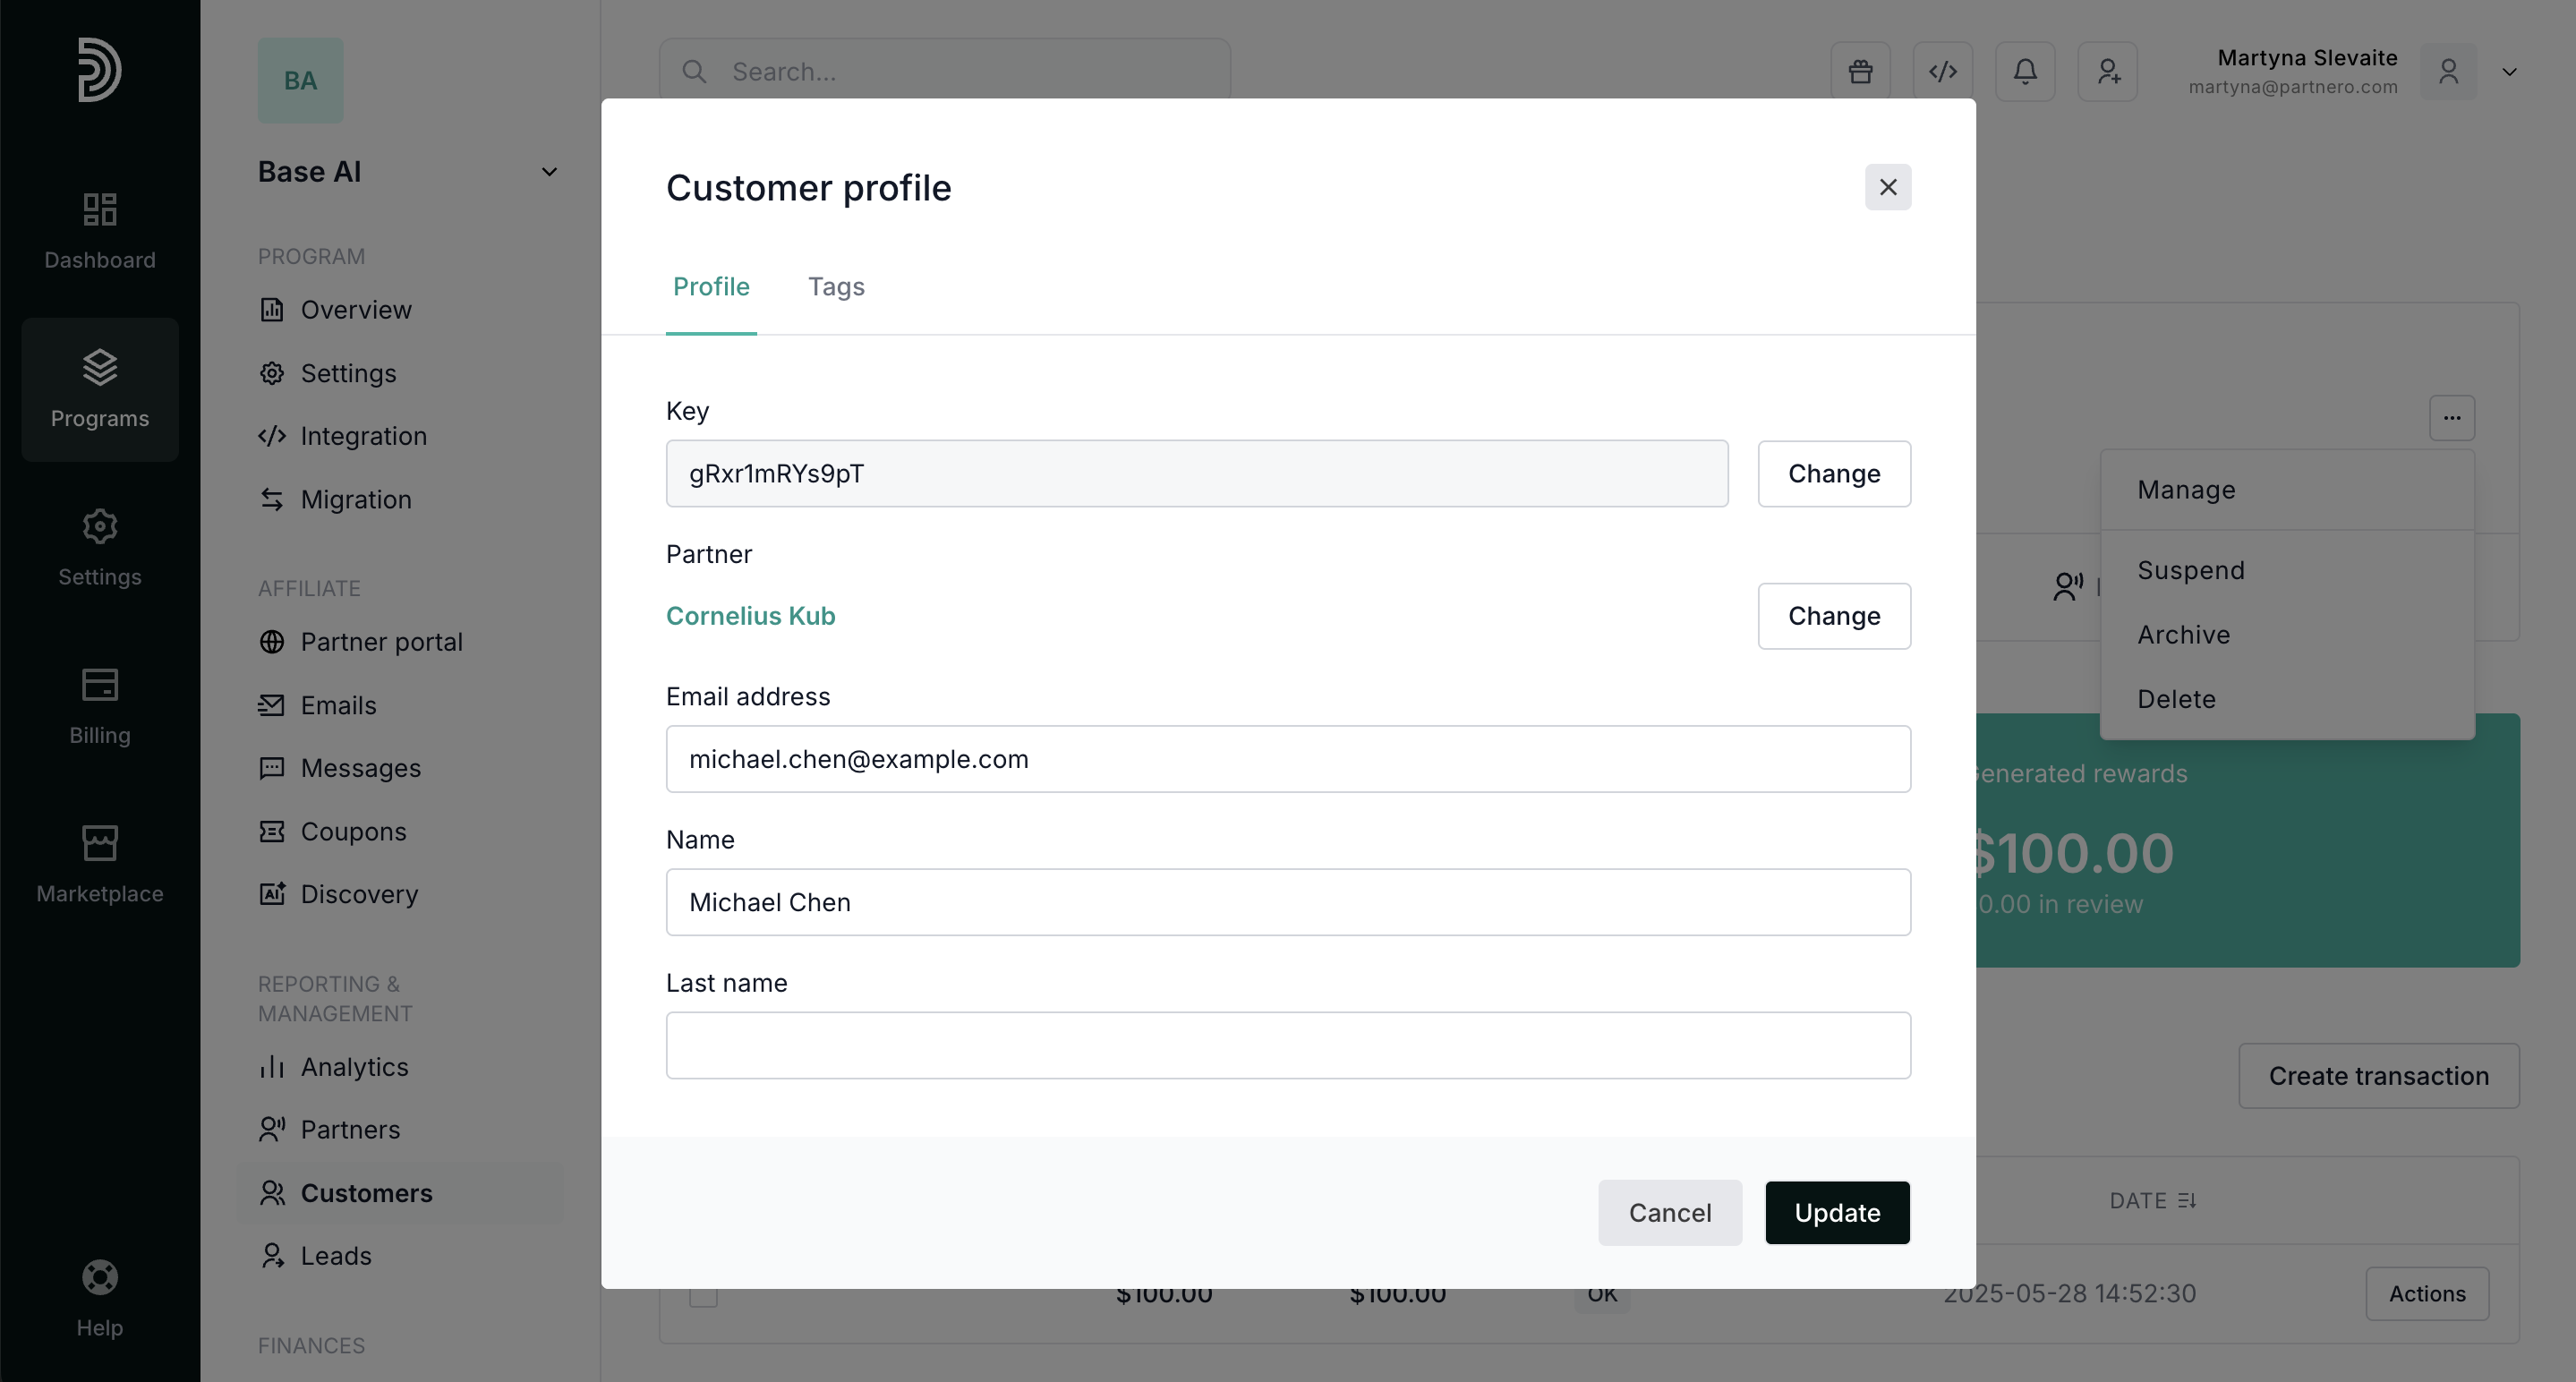2576x1382 pixels.
Task: Click the three-dots more options button
Action: click(x=2452, y=418)
